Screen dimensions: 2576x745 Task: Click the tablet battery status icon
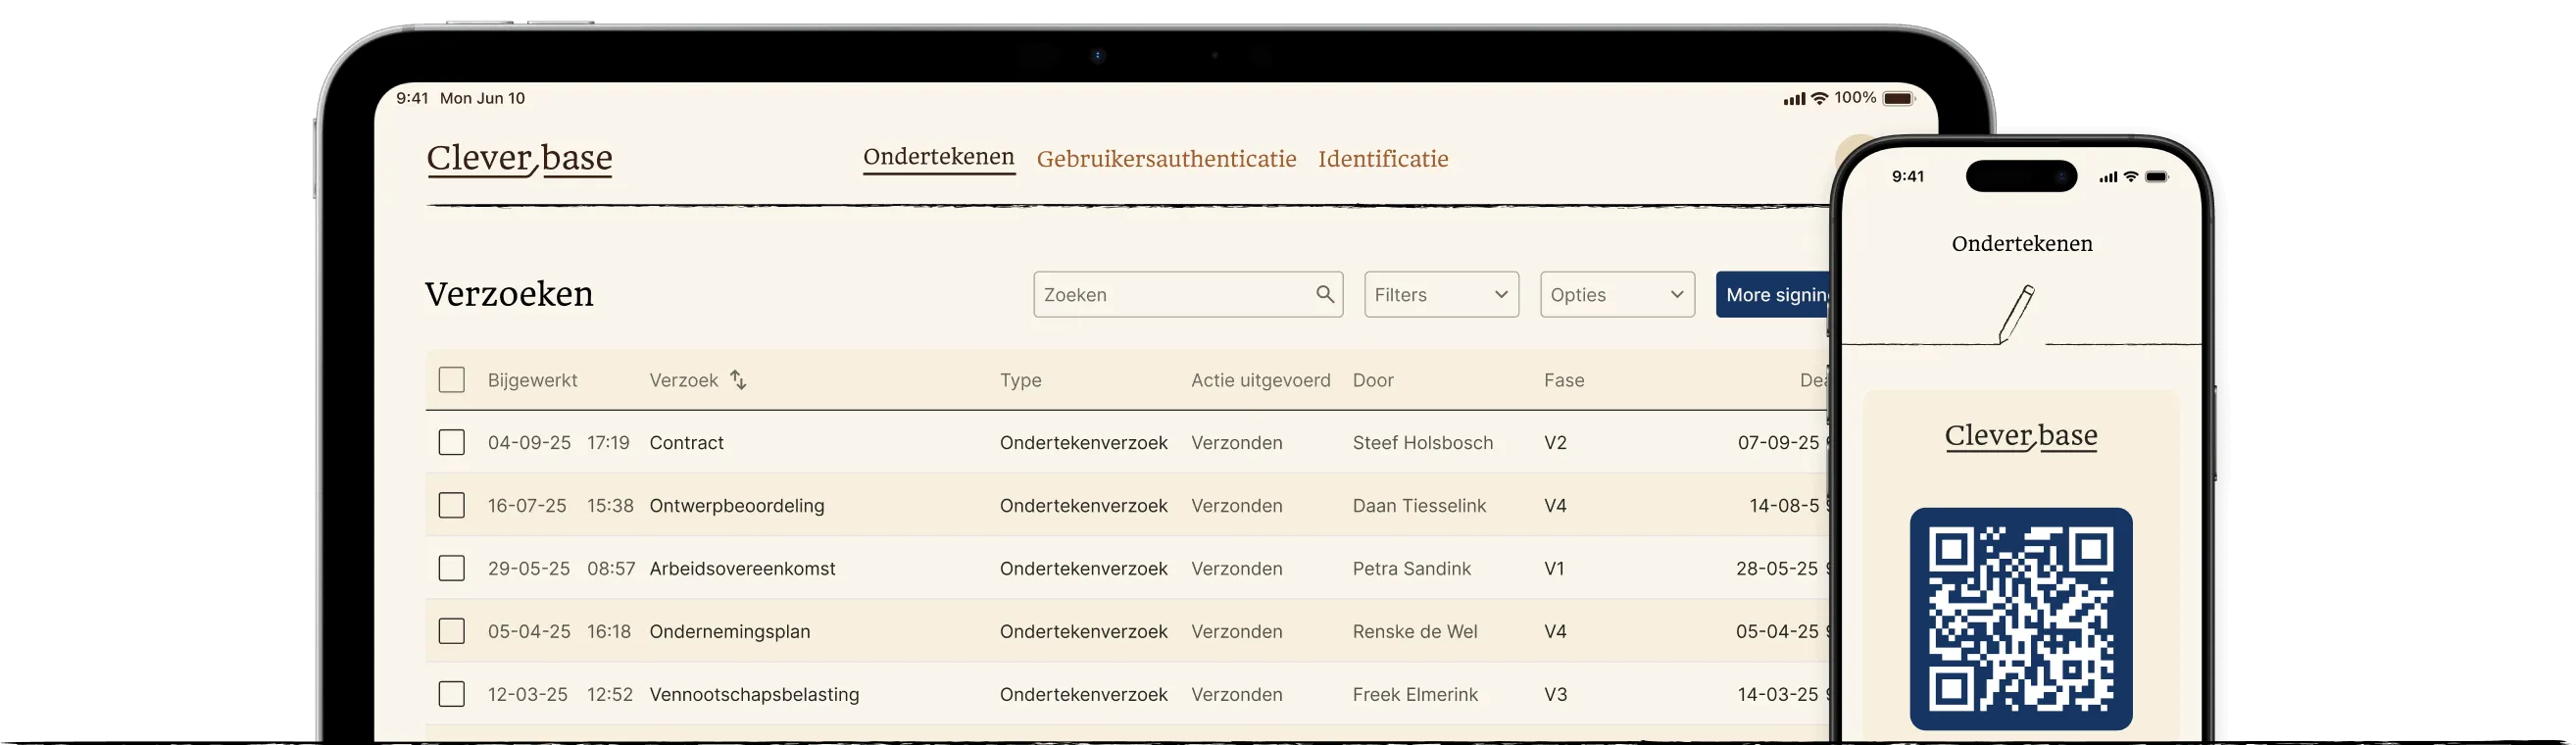tap(1897, 98)
